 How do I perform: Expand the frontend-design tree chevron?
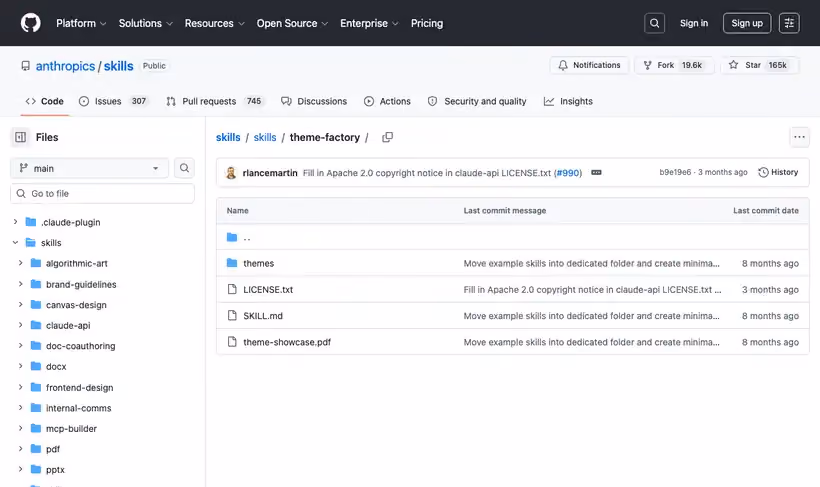pyautogui.click(x=20, y=387)
